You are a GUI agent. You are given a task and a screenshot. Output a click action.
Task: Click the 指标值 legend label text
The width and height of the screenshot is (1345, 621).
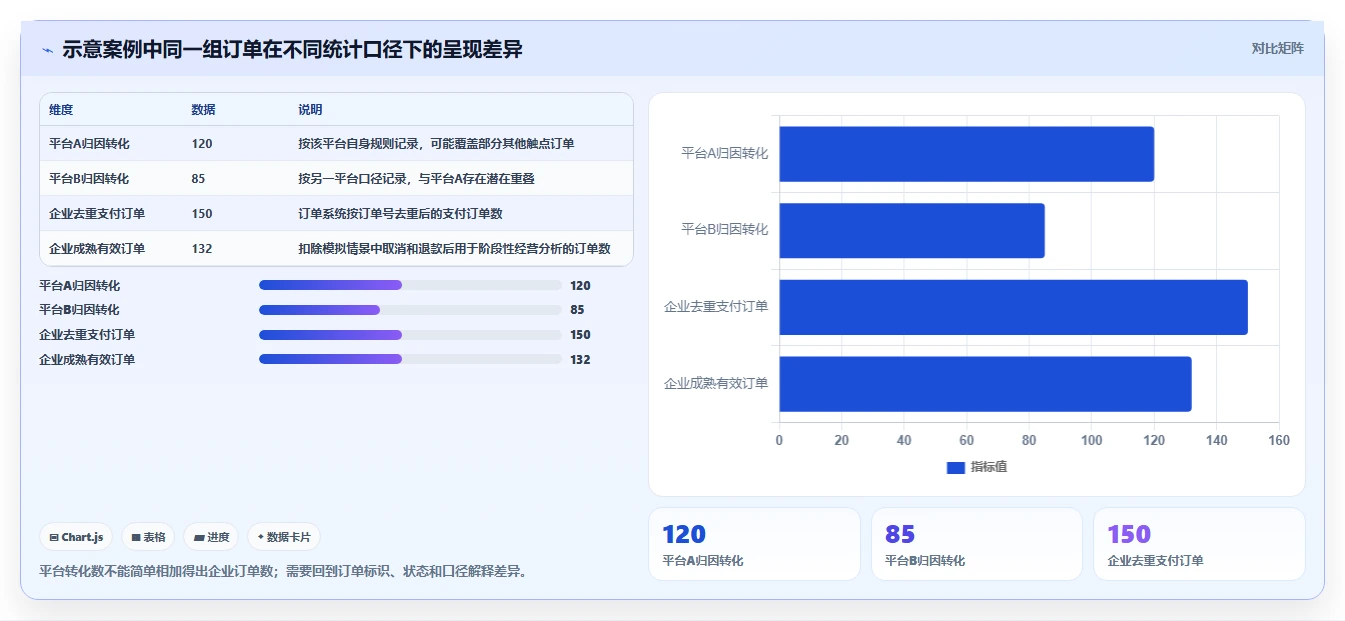tap(988, 467)
